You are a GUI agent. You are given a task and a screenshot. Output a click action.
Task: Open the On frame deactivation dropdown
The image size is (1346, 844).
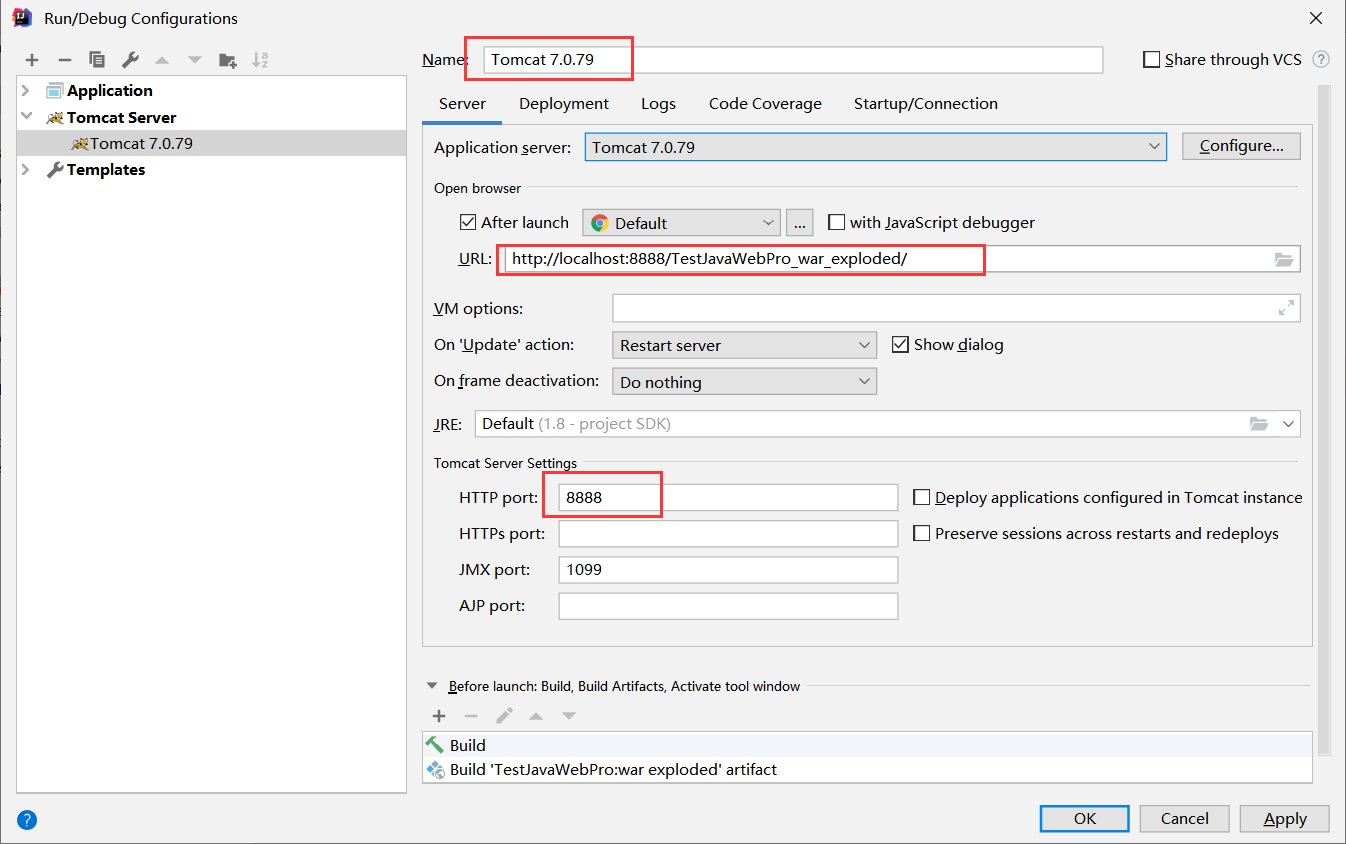[x=743, y=382]
